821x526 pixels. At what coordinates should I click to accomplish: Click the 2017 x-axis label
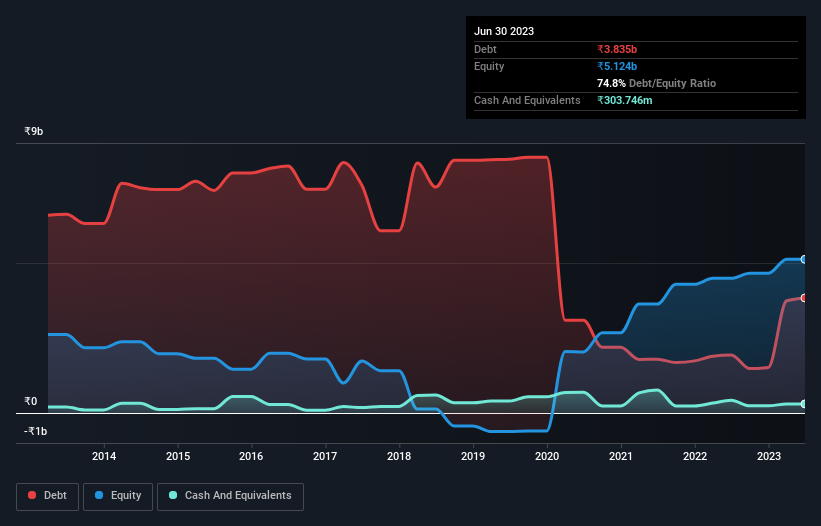tap(325, 456)
